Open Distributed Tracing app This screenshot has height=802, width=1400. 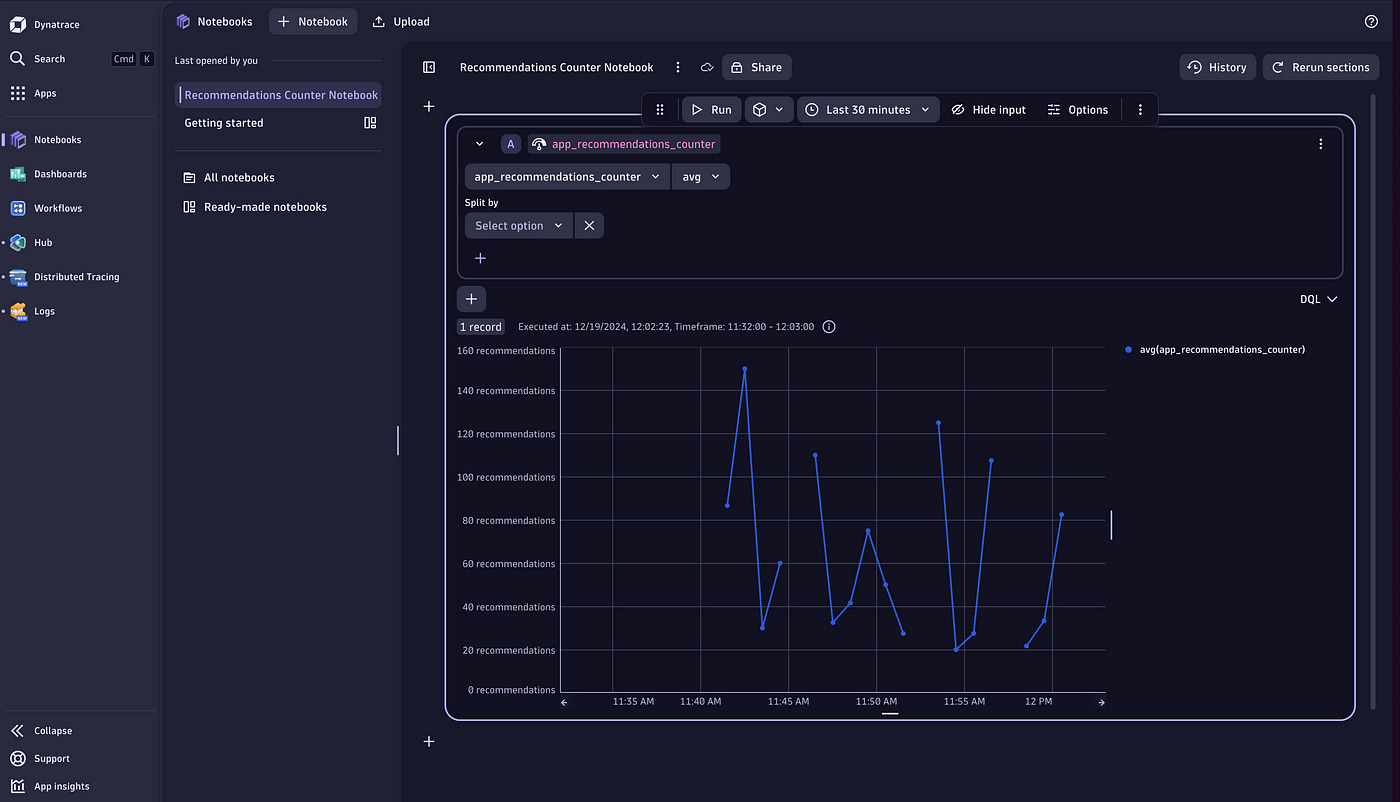click(x=76, y=277)
